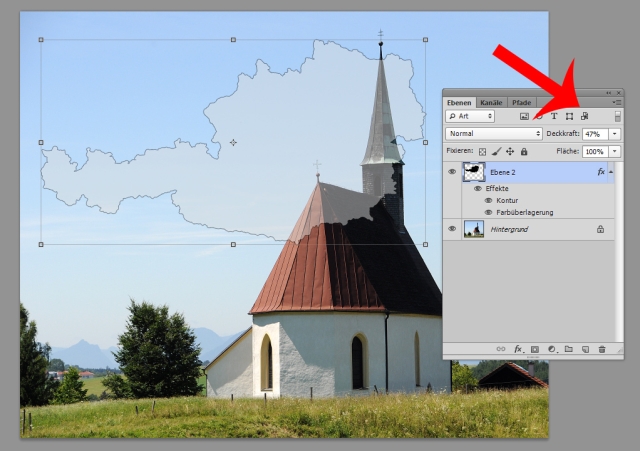
Task: Click the Deckkraft label
Action: [x=562, y=133]
